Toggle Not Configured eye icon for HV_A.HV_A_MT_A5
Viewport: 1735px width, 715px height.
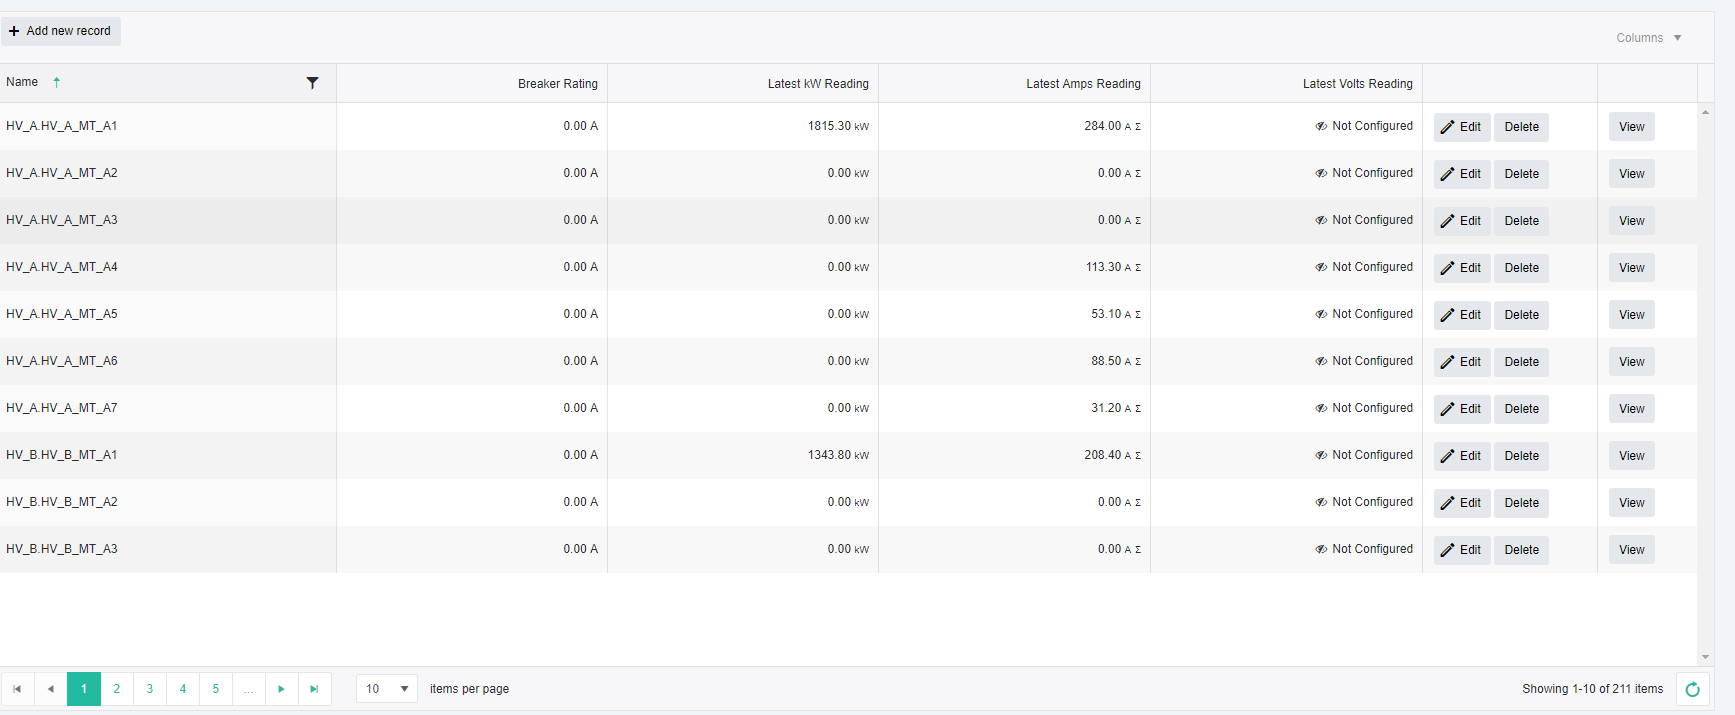pyautogui.click(x=1321, y=314)
